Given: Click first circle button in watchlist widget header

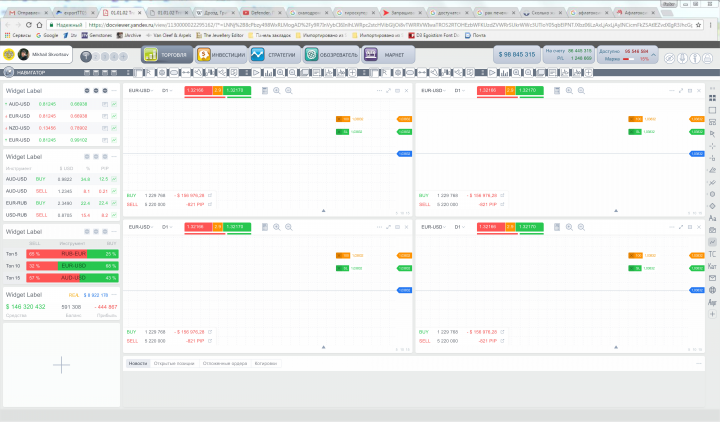Looking at the screenshot, I should click(87, 91).
